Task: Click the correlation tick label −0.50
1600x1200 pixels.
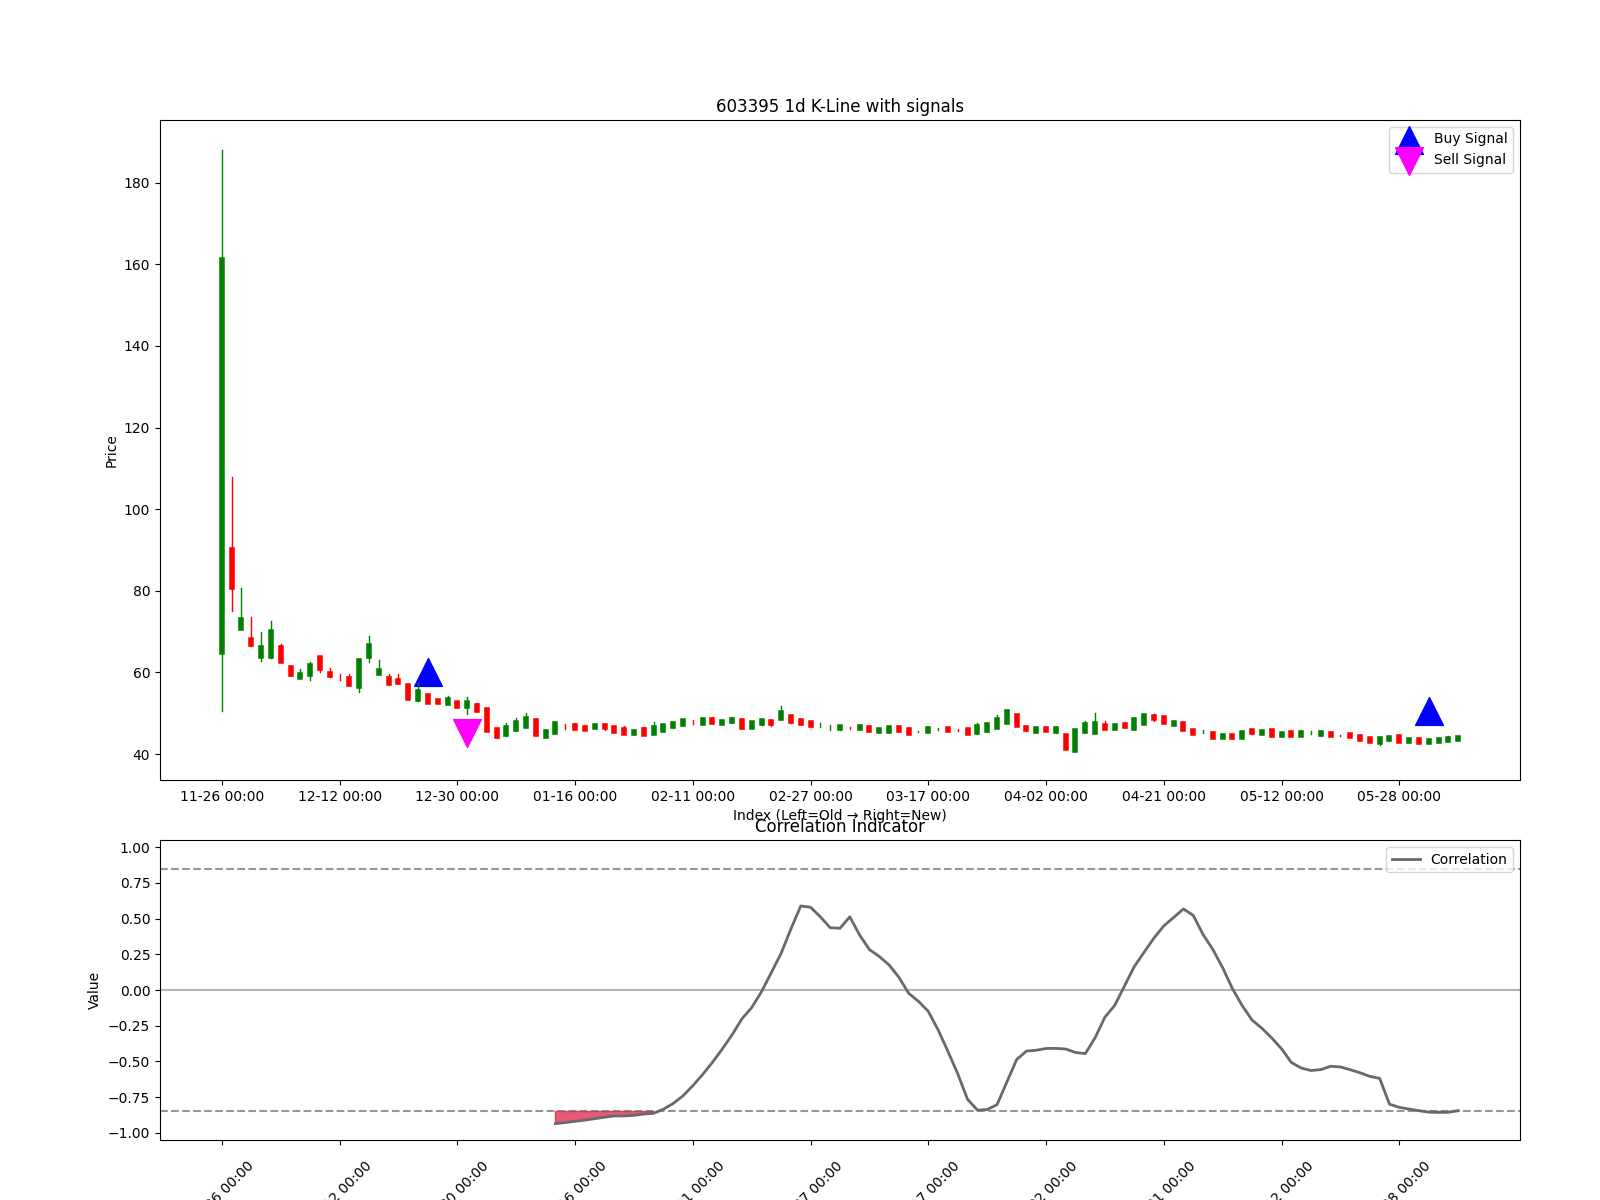Action: (x=129, y=1062)
